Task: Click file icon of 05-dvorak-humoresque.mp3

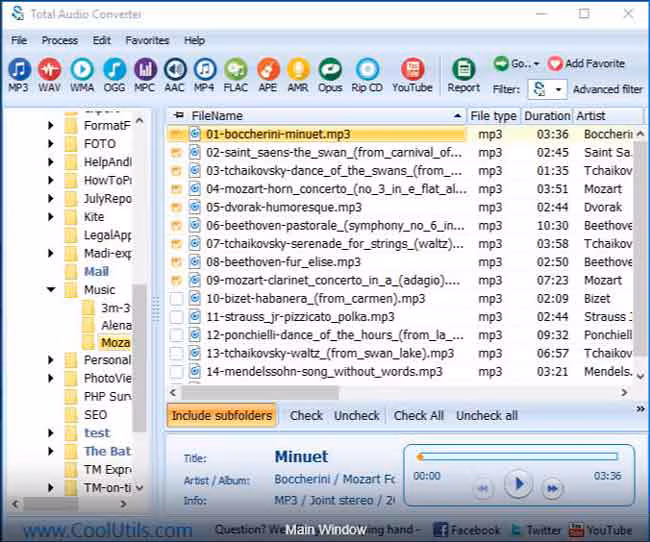Action: pos(194,207)
